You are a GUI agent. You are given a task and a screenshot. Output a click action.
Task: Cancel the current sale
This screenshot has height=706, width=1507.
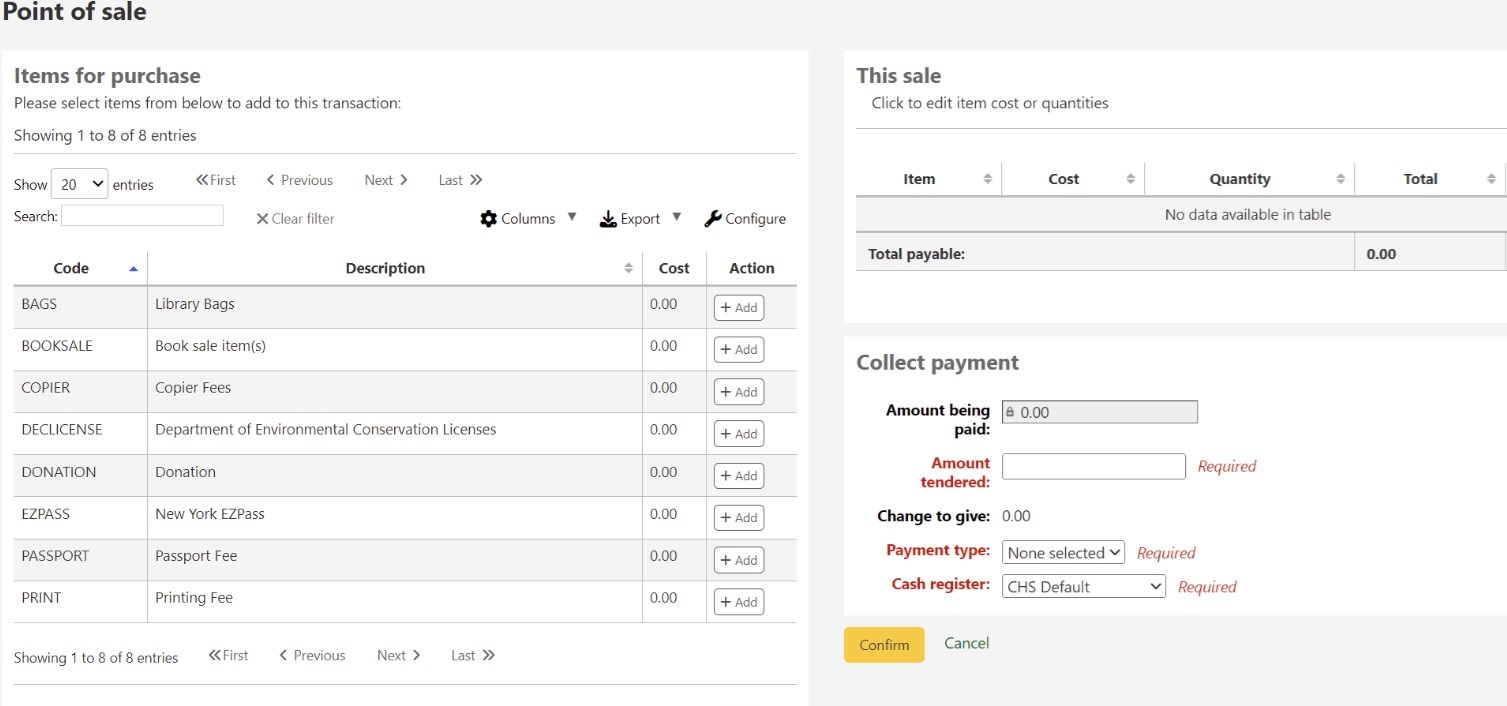point(966,643)
